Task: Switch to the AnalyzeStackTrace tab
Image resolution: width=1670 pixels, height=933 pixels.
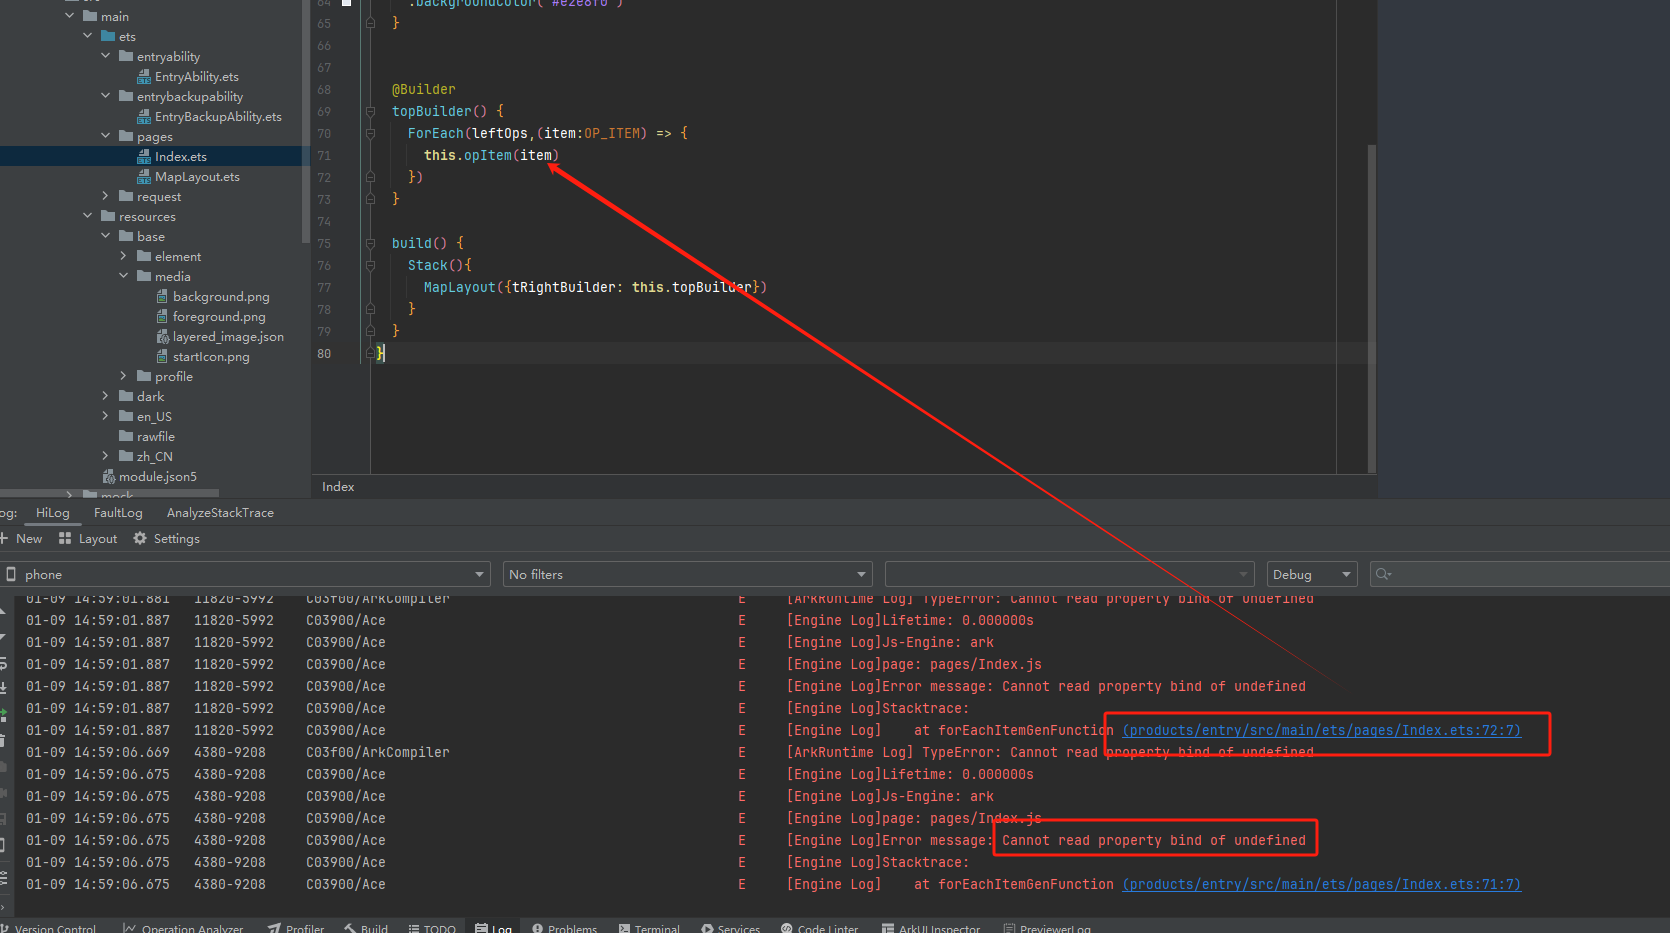Action: (x=220, y=513)
